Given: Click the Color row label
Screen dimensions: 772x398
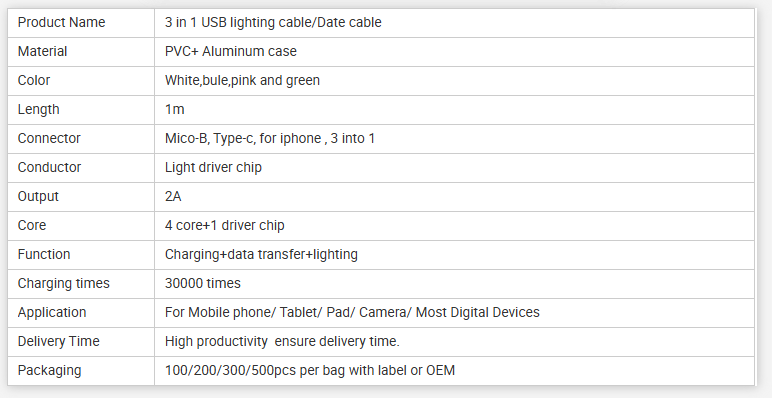Looking at the screenshot, I should pos(34,80).
